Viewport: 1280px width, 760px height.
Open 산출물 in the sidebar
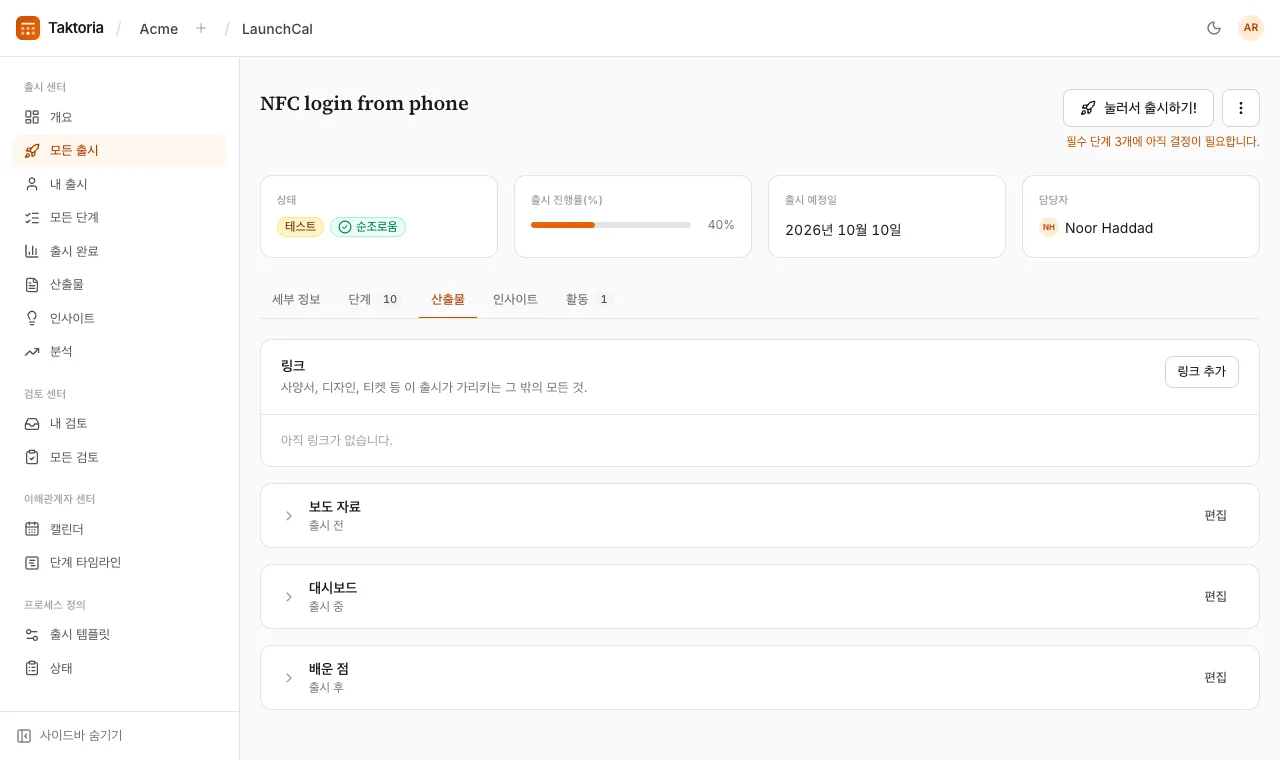119,284
